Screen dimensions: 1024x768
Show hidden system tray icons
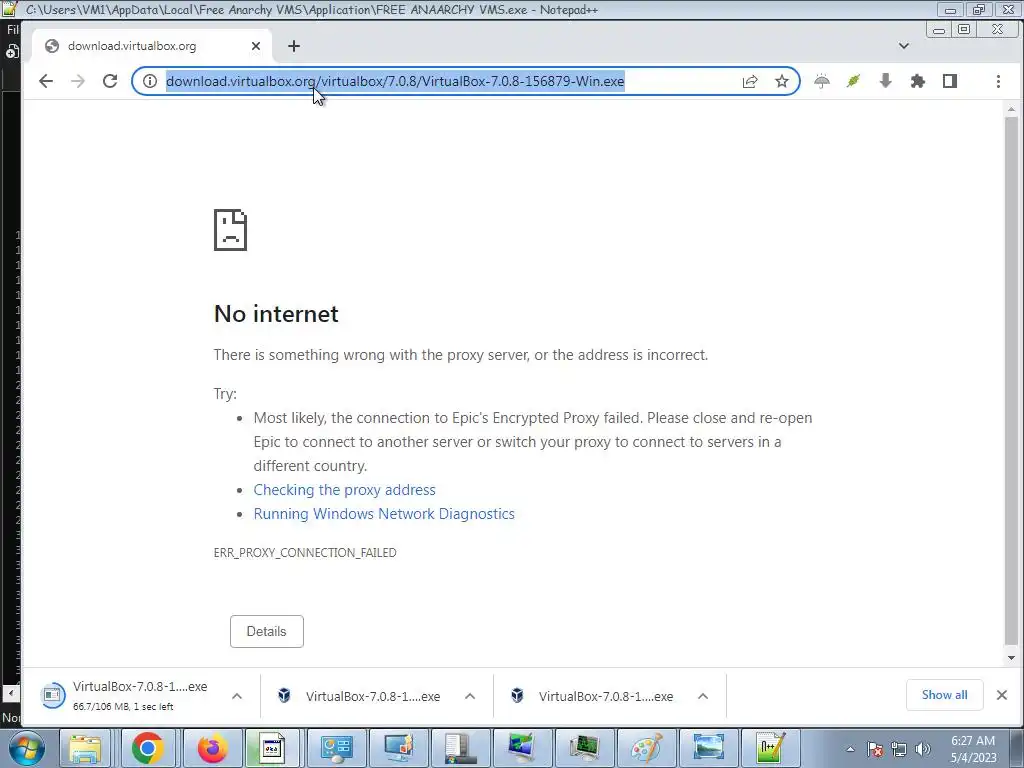pos(850,749)
